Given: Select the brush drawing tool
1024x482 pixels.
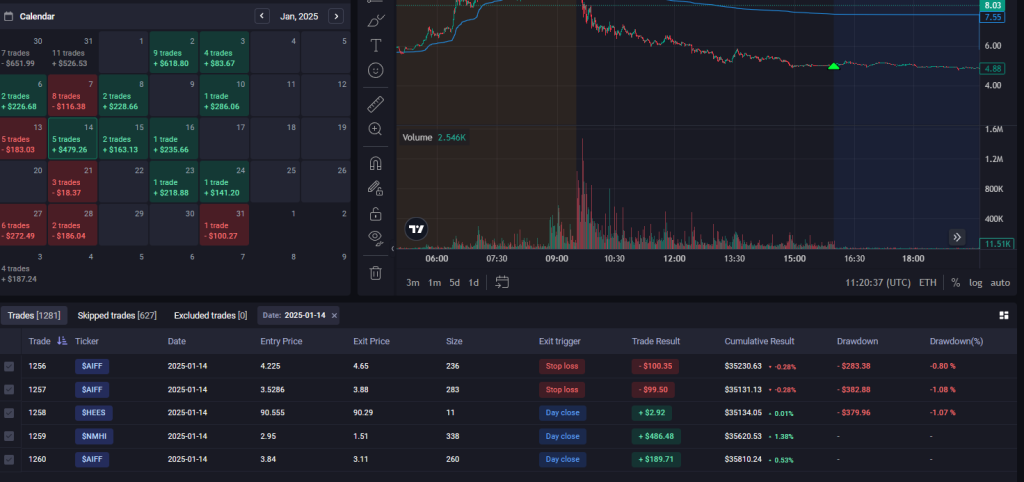Looking at the screenshot, I should [x=376, y=20].
